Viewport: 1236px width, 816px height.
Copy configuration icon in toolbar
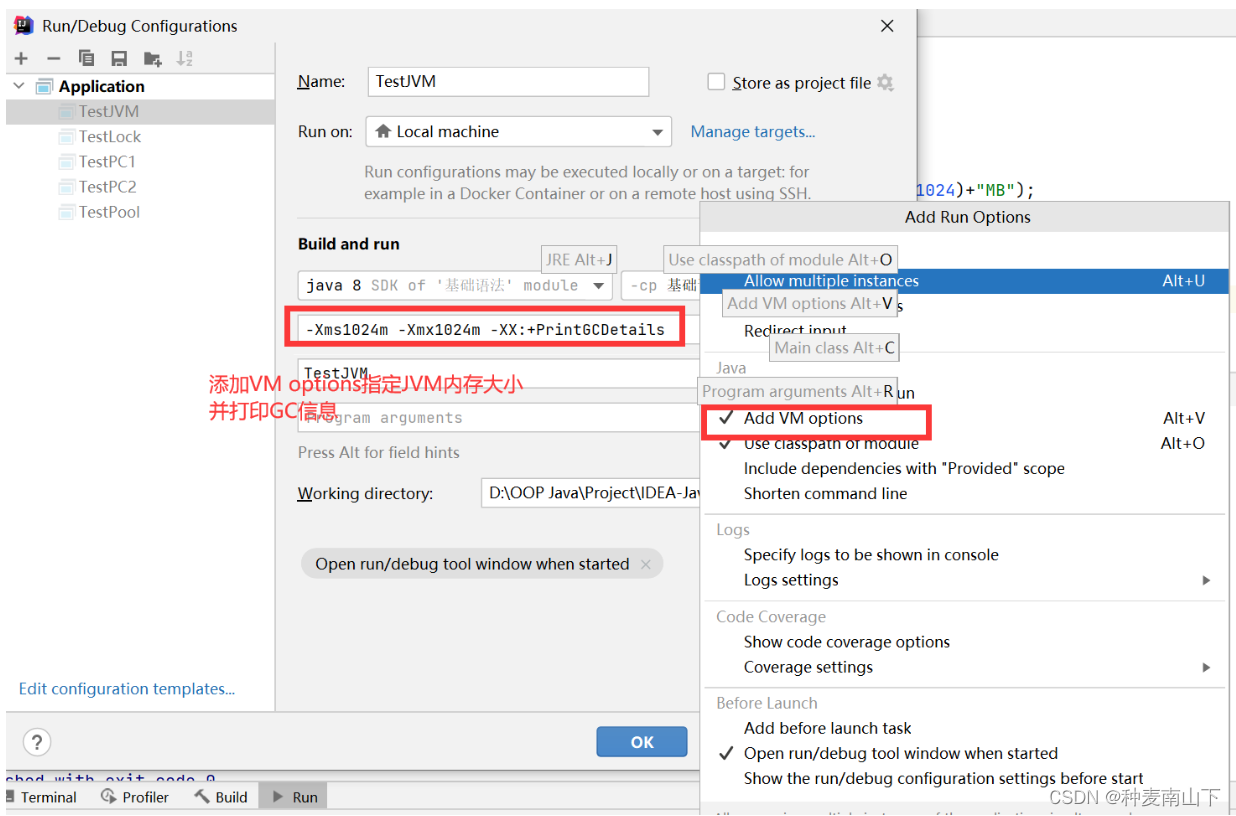point(87,58)
